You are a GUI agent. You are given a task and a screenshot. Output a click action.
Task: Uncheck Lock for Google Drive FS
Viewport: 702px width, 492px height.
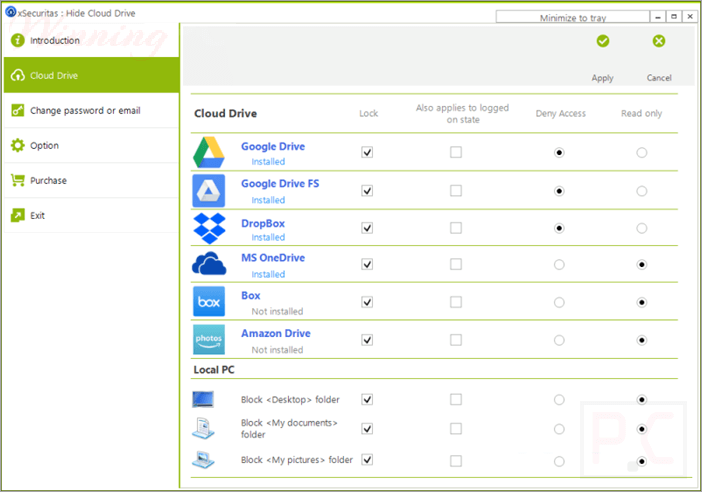point(367,191)
